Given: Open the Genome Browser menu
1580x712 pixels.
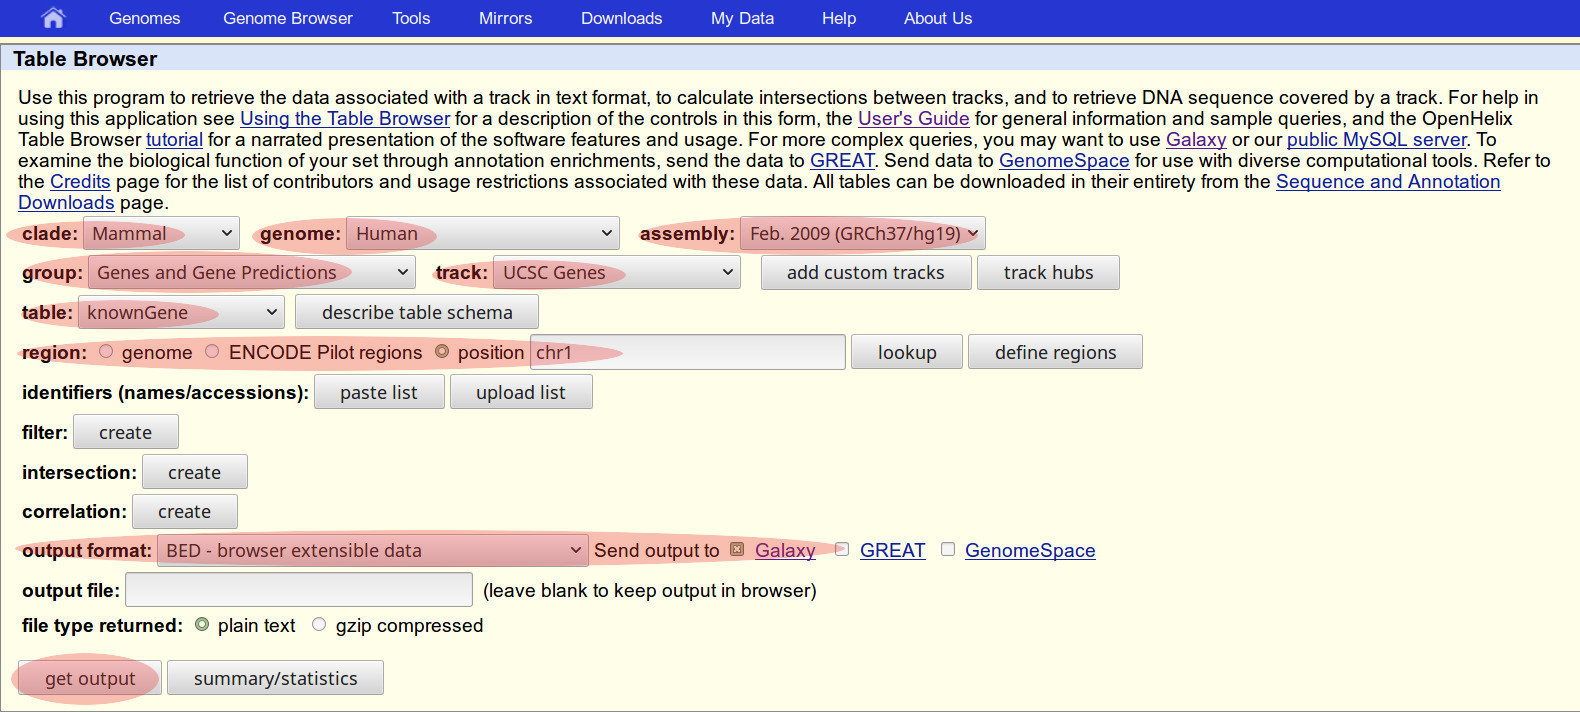Looking at the screenshot, I should pyautogui.click(x=288, y=18).
